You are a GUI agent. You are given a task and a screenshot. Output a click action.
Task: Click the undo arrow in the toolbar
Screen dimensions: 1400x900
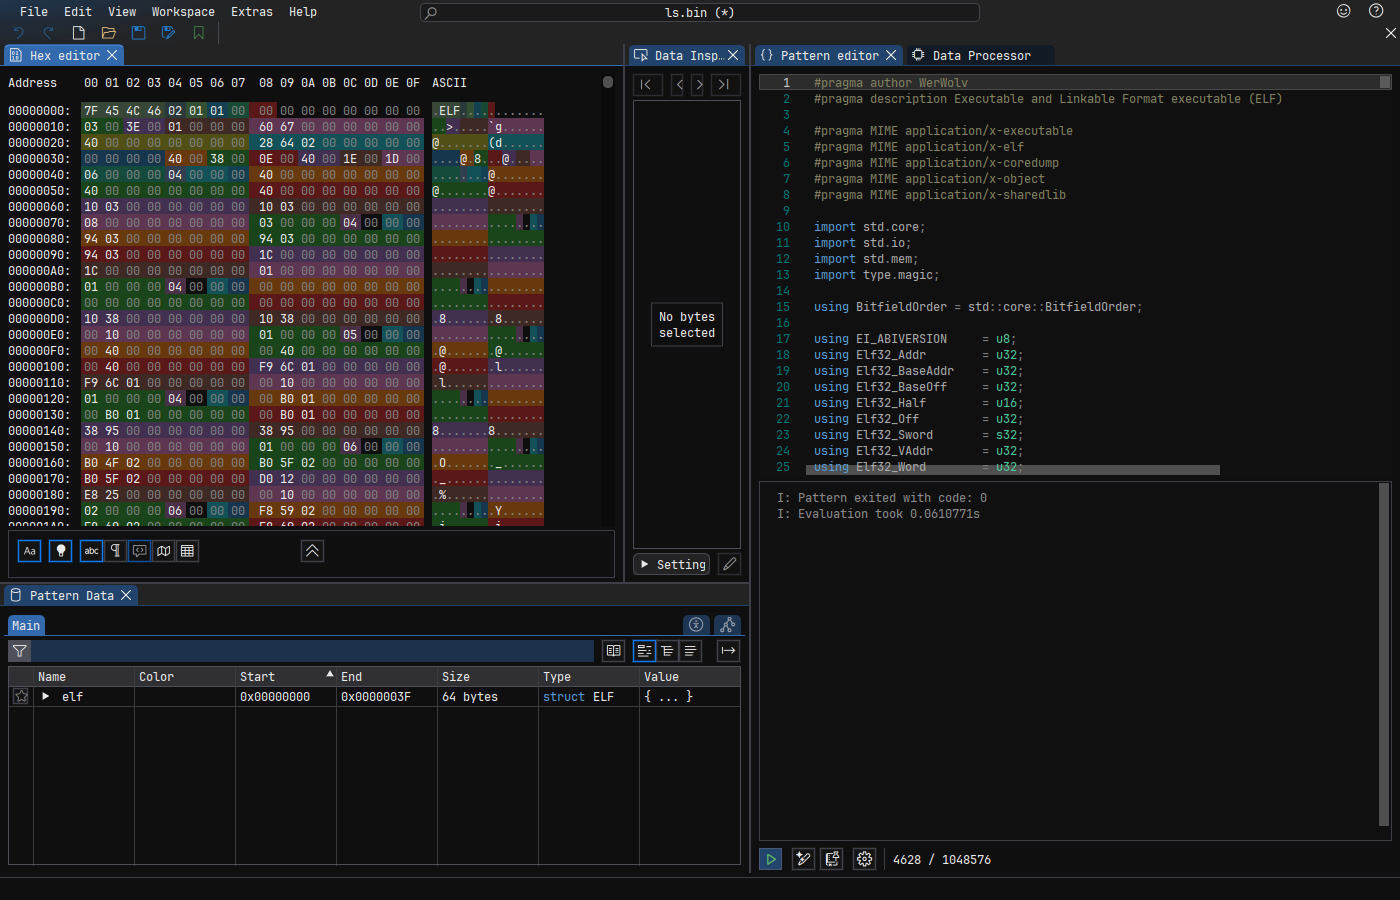[x=19, y=33]
